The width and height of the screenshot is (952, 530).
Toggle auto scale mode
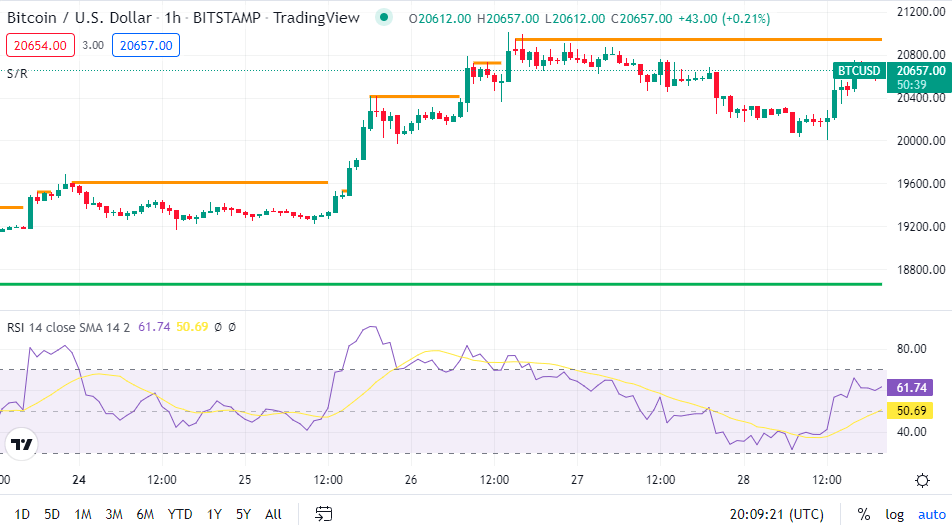click(x=932, y=514)
